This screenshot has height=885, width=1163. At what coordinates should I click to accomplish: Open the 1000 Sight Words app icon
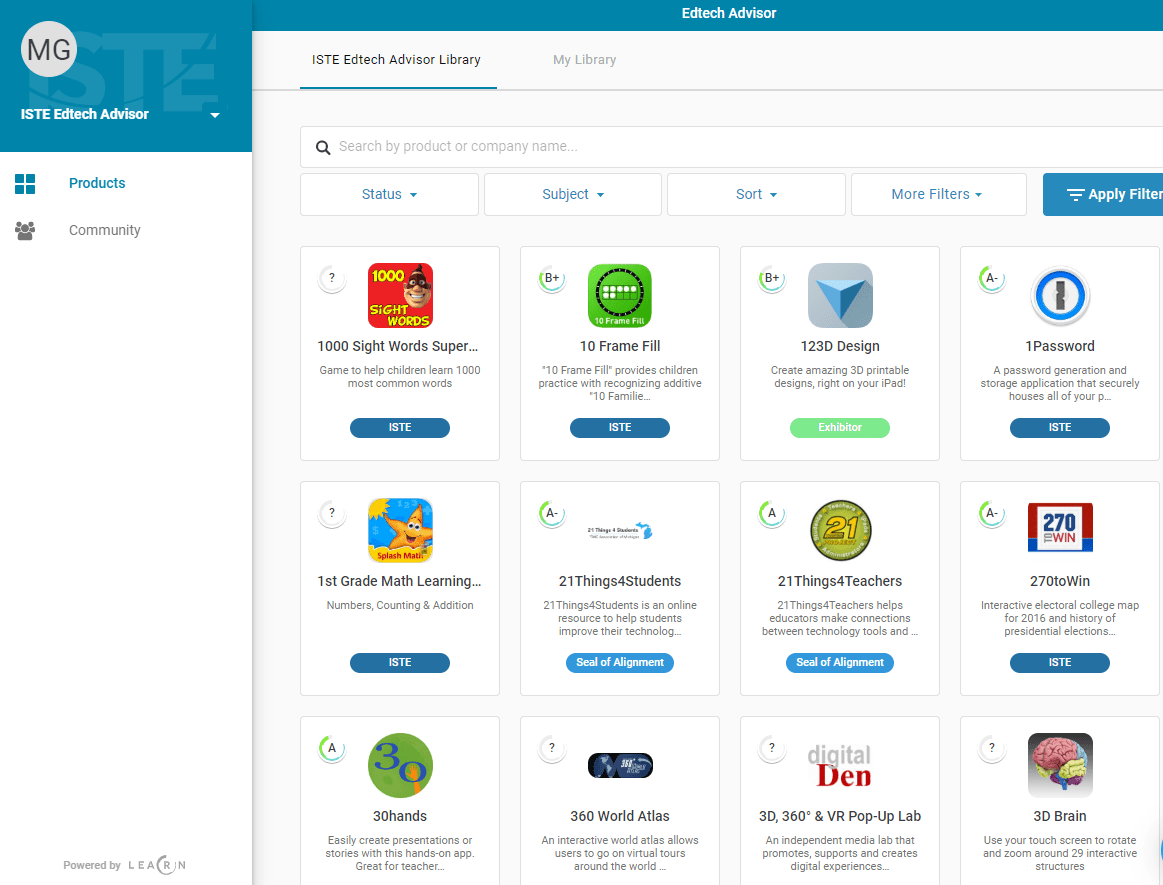pyautogui.click(x=400, y=295)
